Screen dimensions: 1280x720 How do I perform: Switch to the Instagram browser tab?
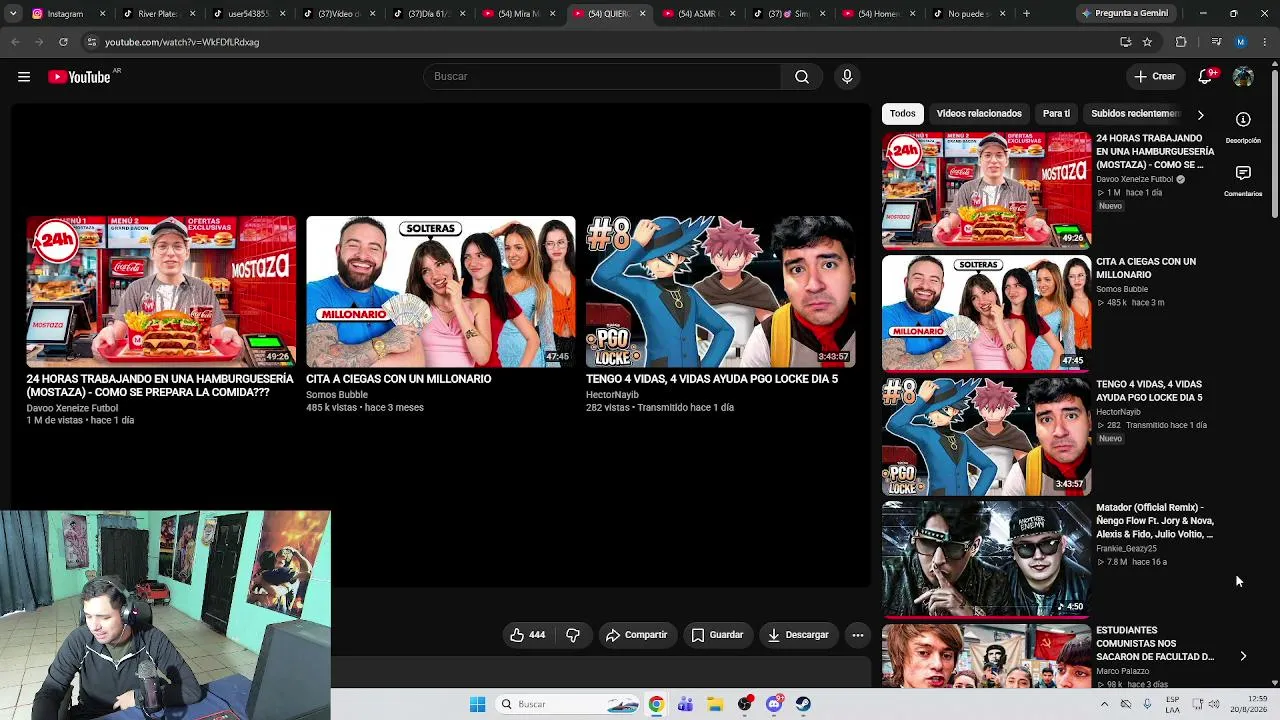point(67,14)
